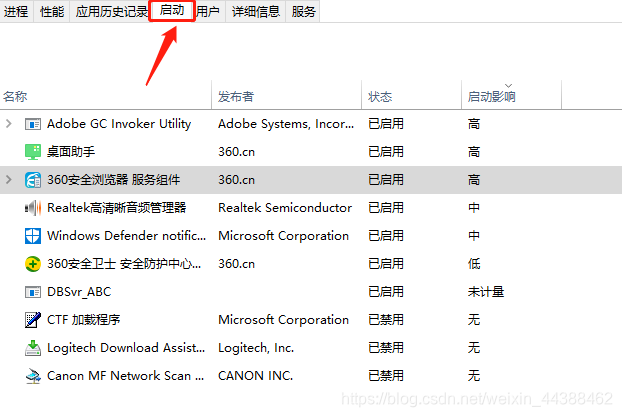Click 低 impact value of 360安全卫士
Viewport: 622px width, 417px height.
[474, 263]
